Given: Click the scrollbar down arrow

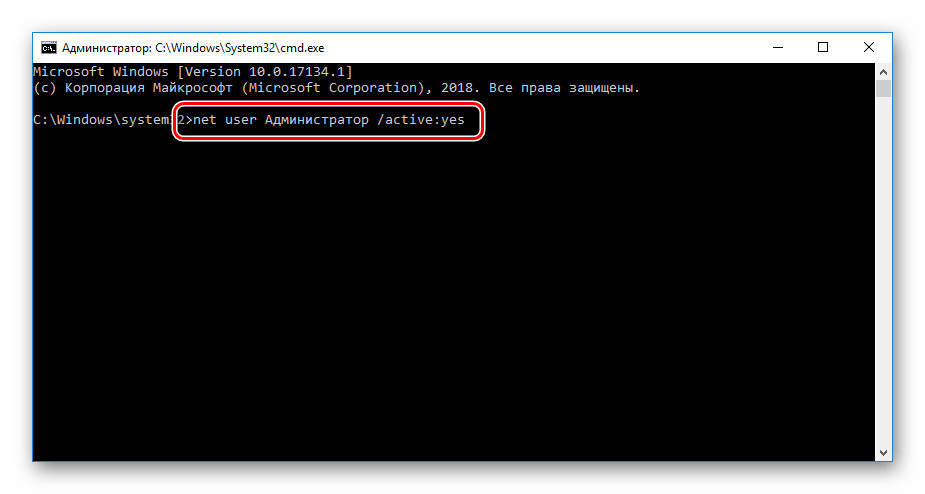Looking at the screenshot, I should click(x=883, y=454).
